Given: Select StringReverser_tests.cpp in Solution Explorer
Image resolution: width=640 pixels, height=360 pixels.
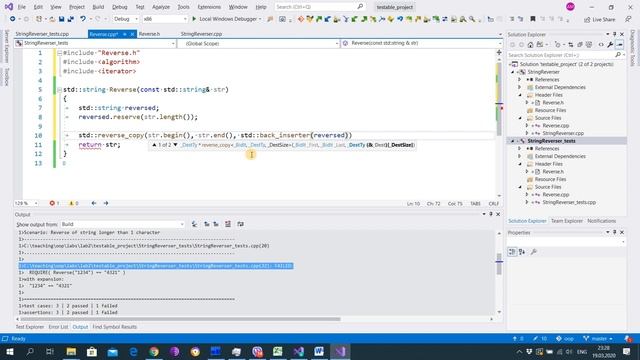Looking at the screenshot, I should (x=569, y=202).
